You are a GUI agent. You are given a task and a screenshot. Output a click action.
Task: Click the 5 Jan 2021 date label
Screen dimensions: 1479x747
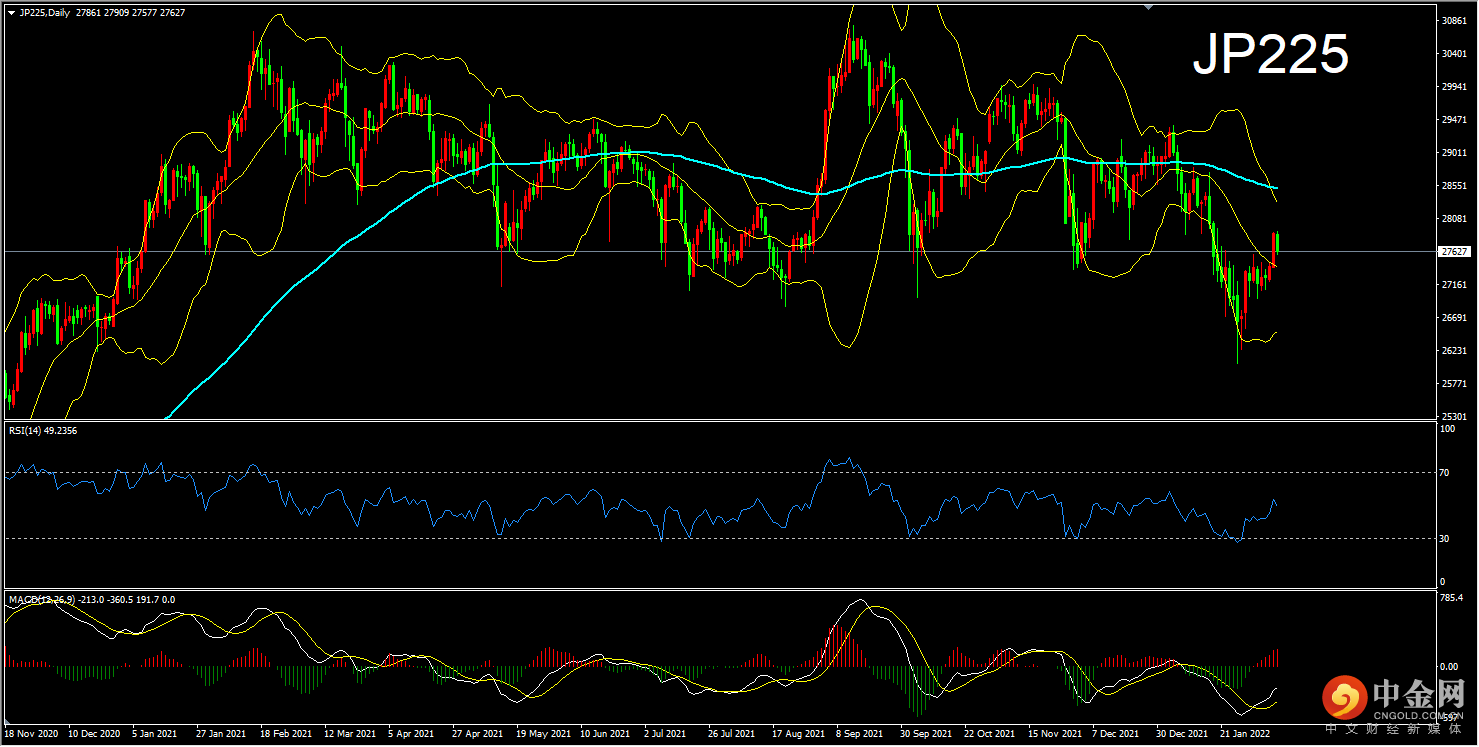point(156,733)
